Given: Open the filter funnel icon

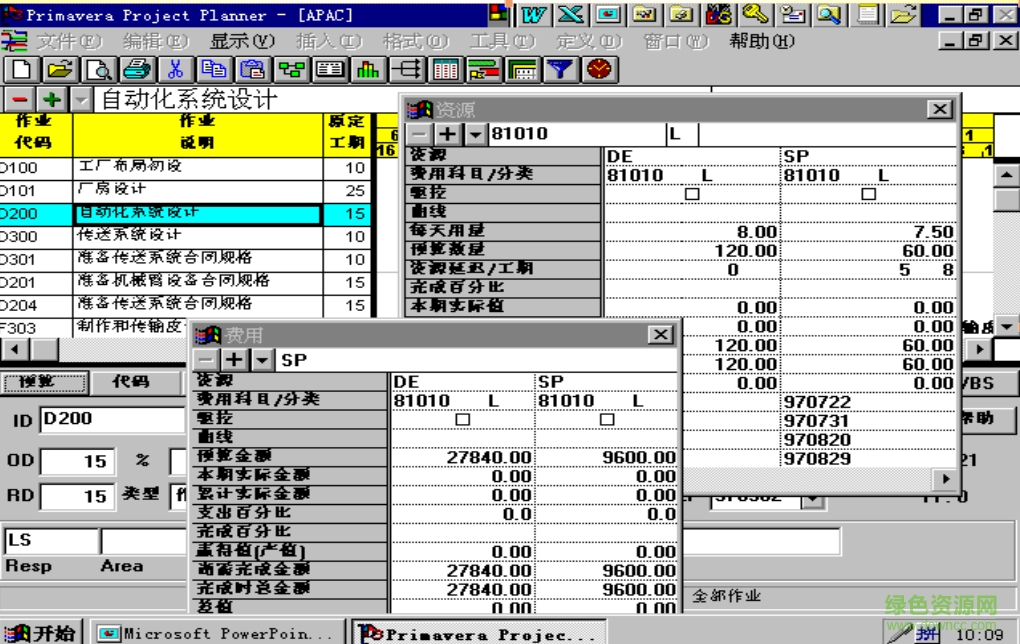Looking at the screenshot, I should tap(561, 69).
